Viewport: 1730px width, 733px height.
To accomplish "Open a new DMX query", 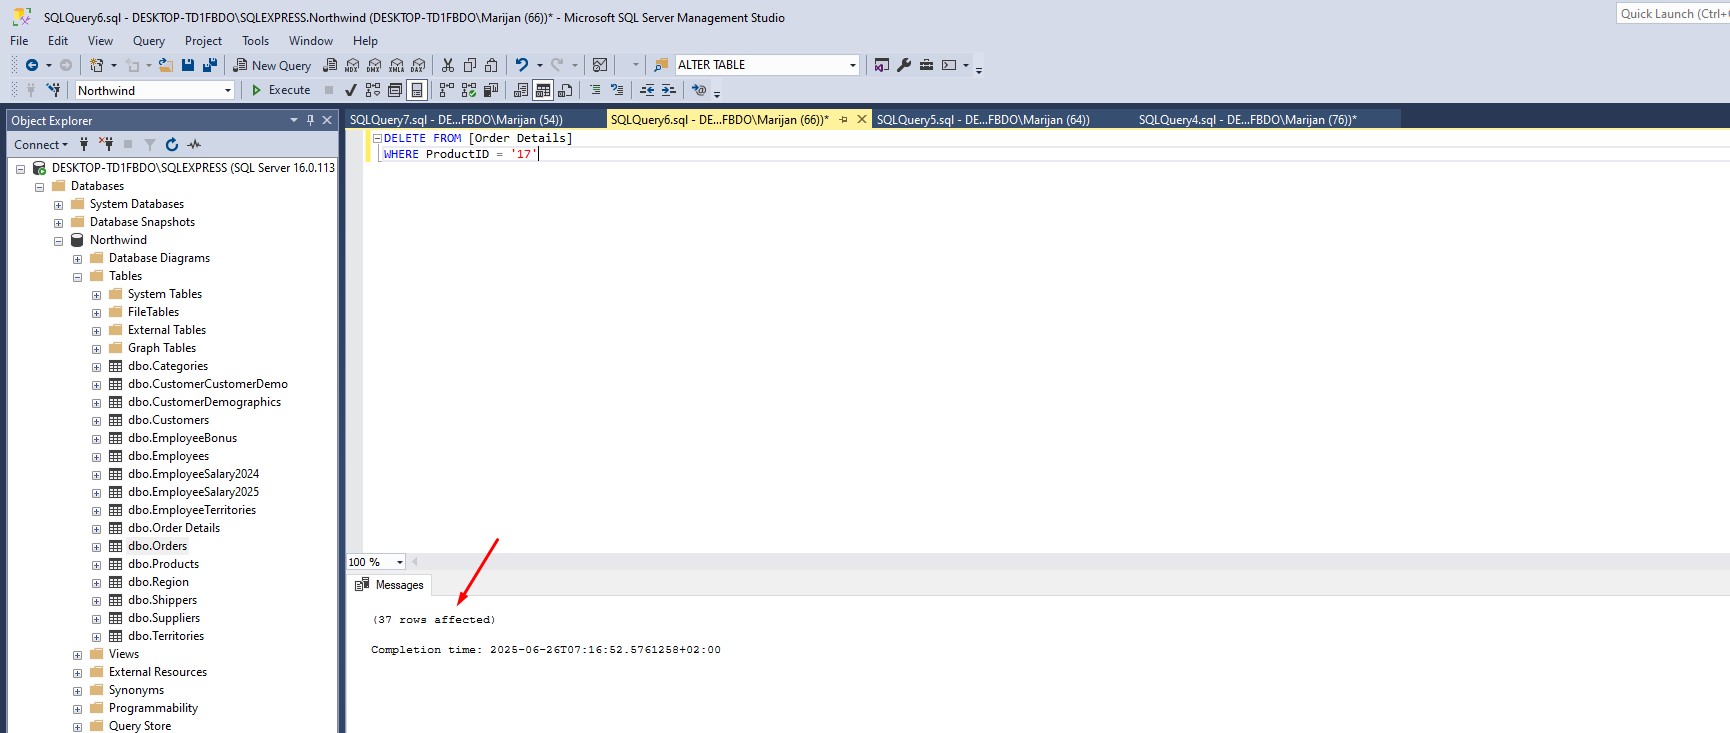I will (x=374, y=65).
